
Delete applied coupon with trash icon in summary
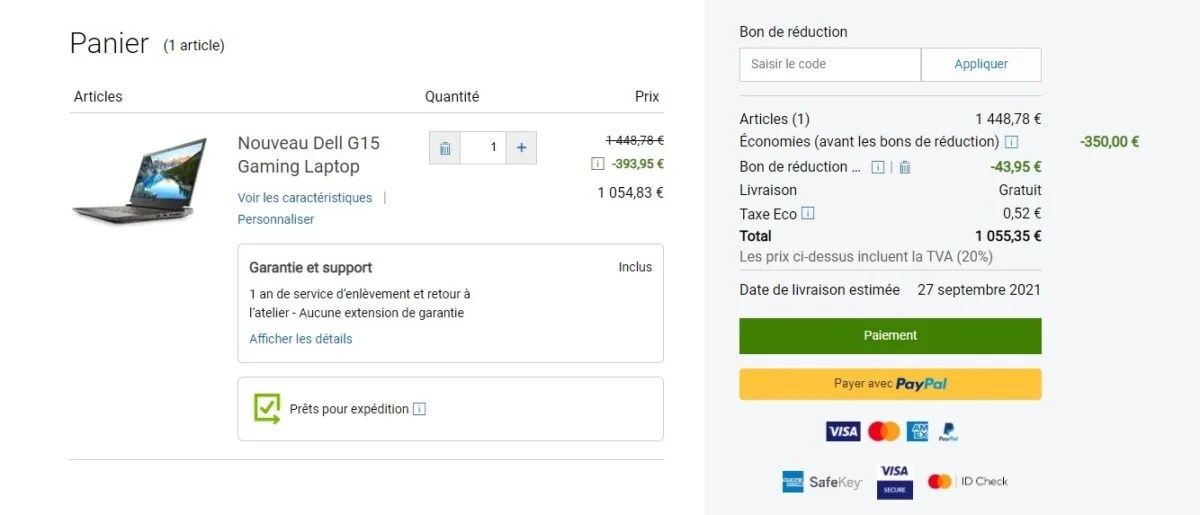coord(904,167)
